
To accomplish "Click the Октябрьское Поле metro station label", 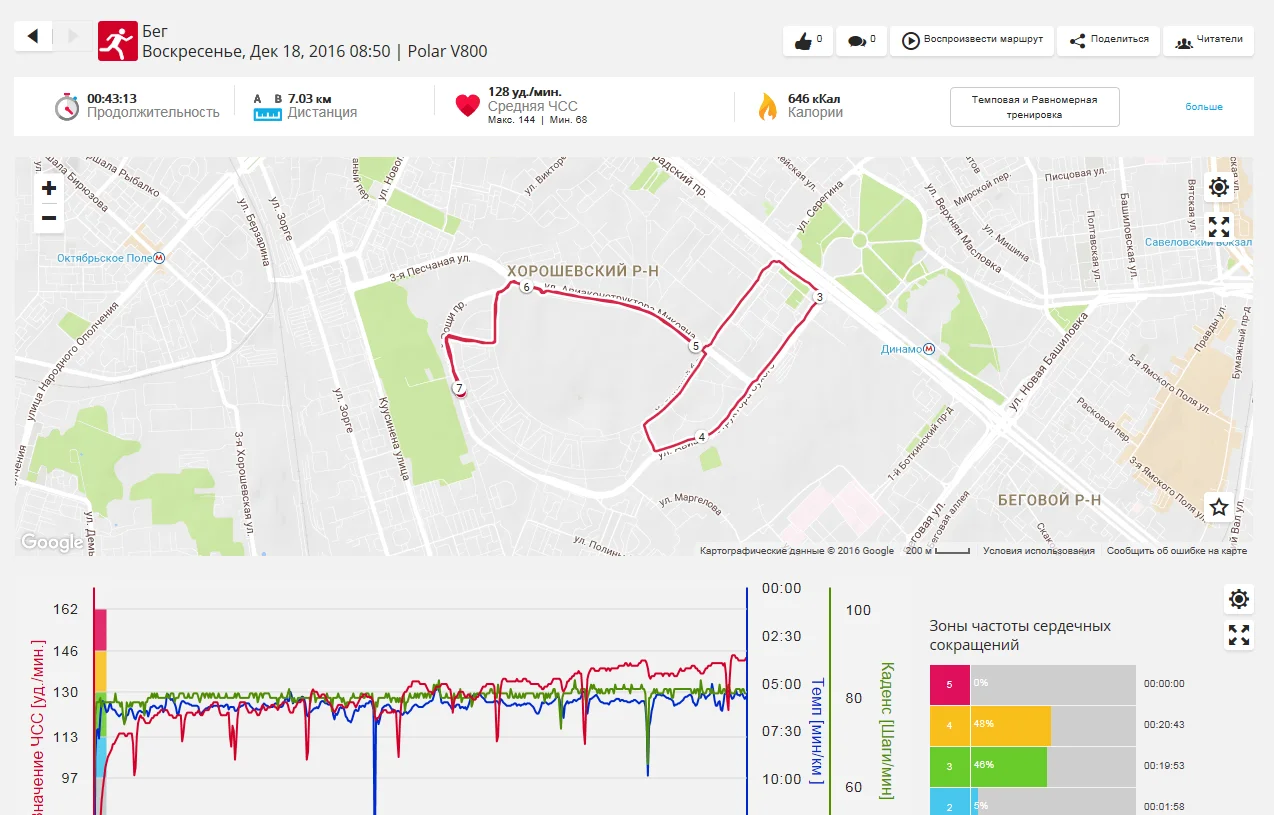I will tap(104, 258).
